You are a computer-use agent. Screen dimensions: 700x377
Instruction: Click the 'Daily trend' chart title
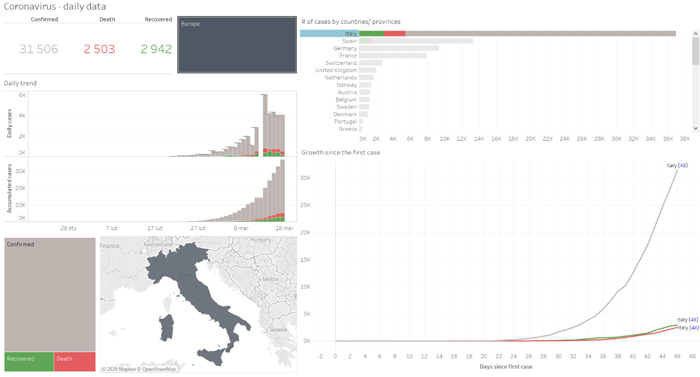click(20, 83)
